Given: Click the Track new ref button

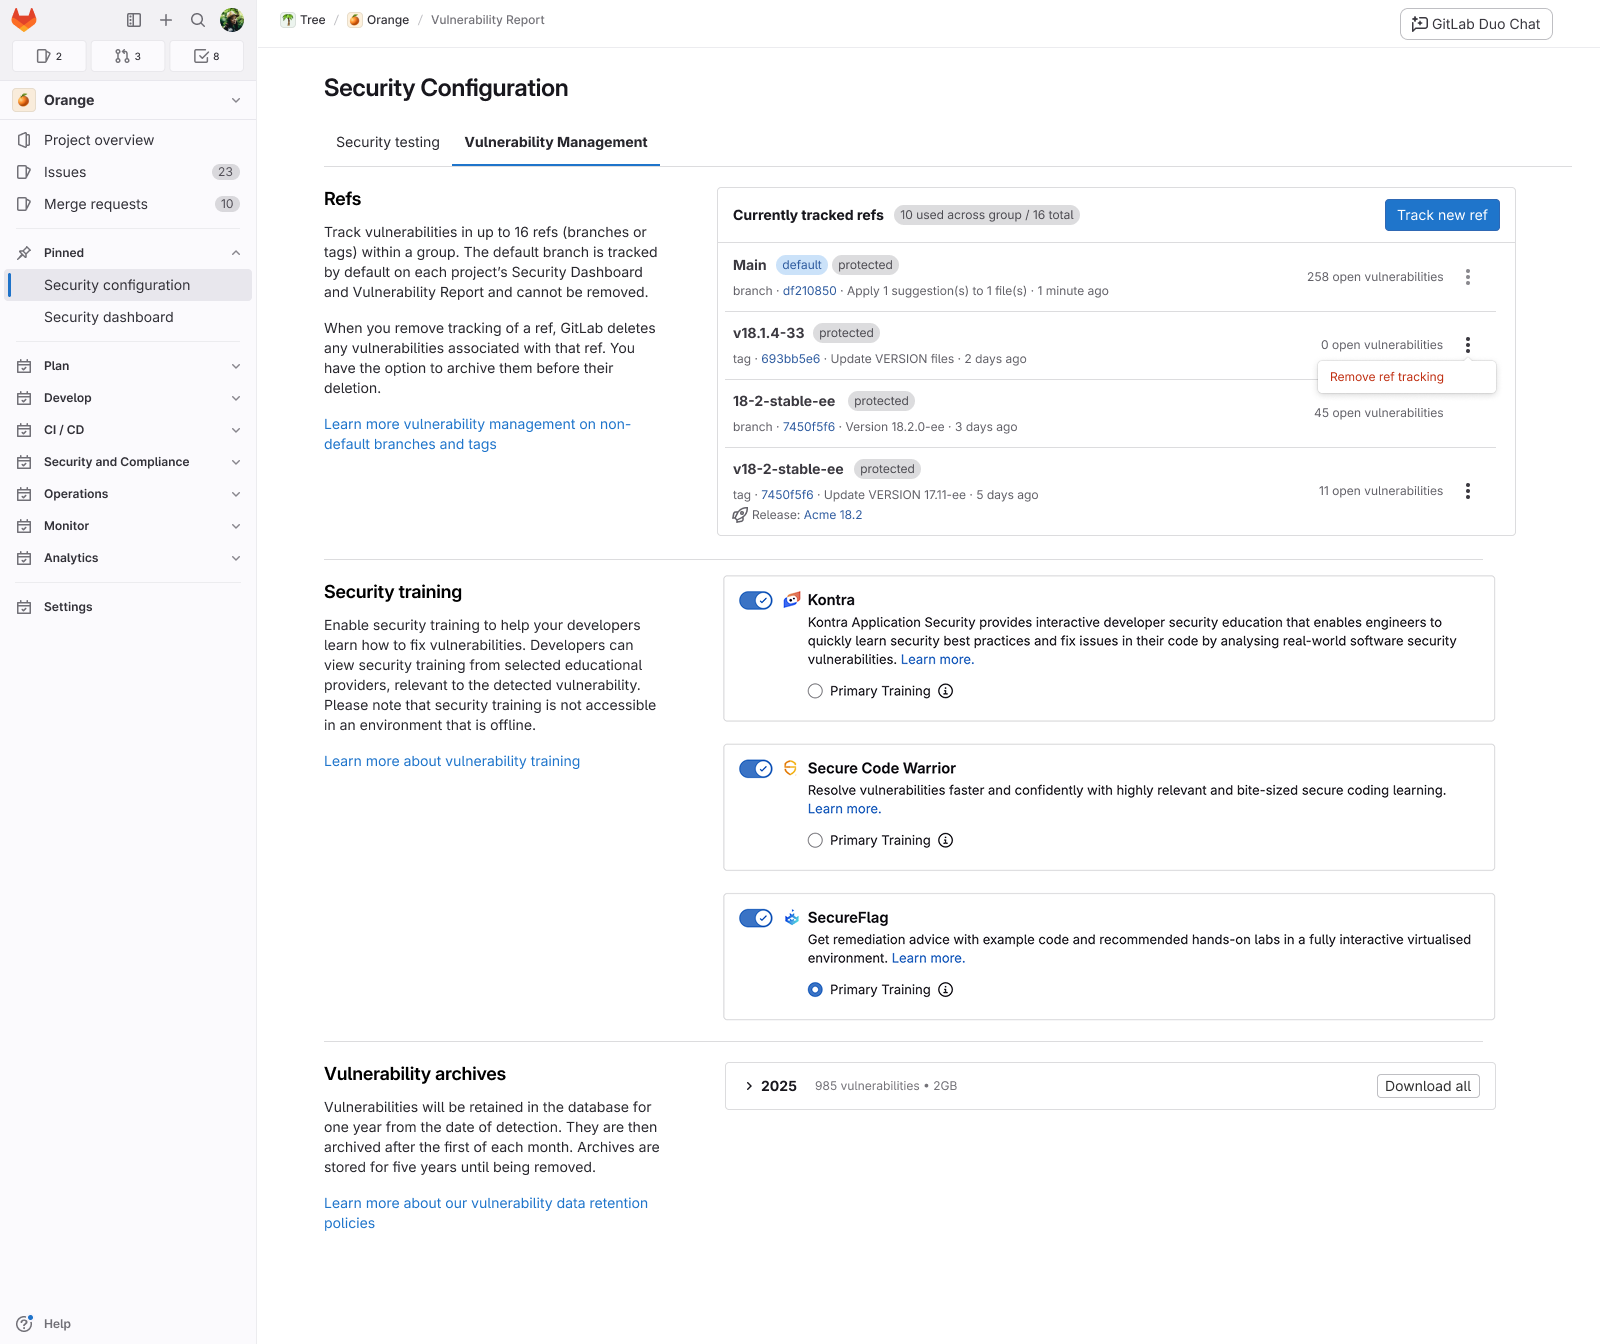Looking at the screenshot, I should (1442, 215).
